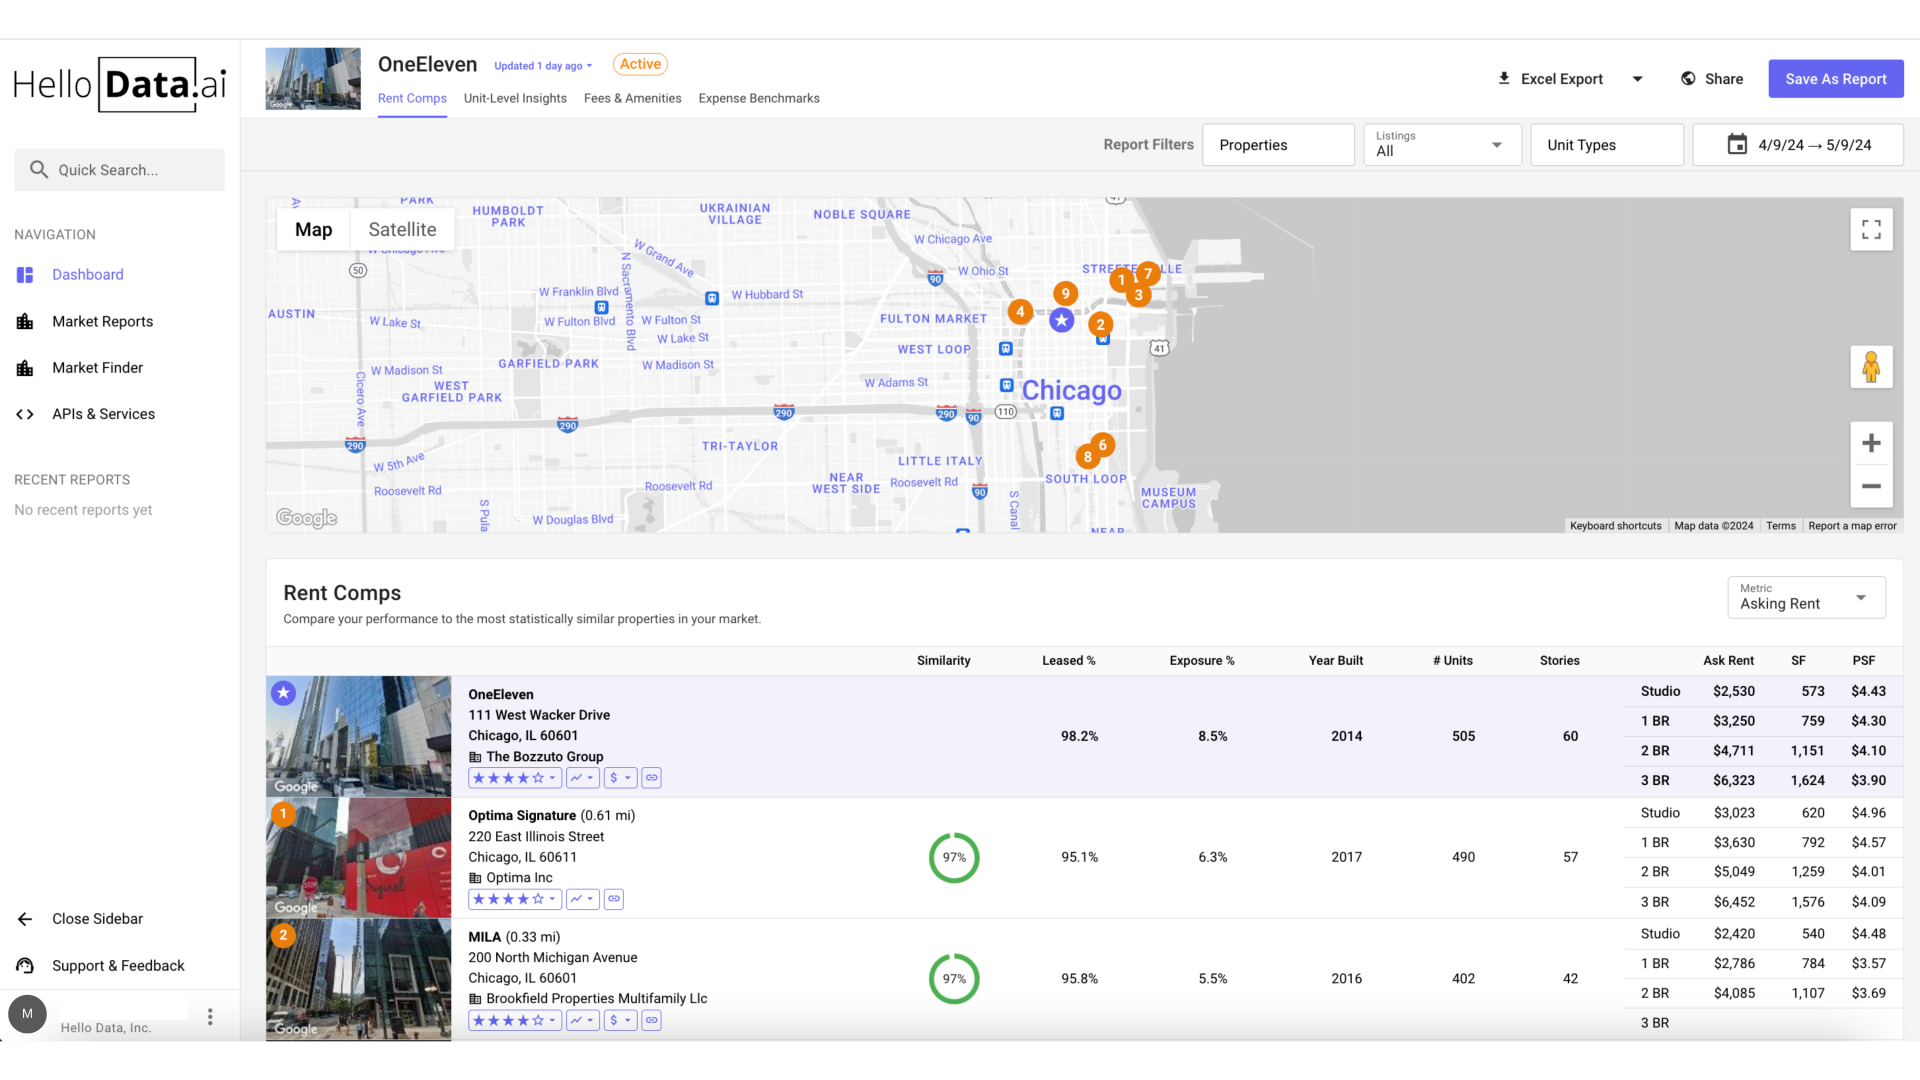1920x1080 pixels.
Task: Open the MILA dollar fees dropdown
Action: click(x=620, y=1021)
